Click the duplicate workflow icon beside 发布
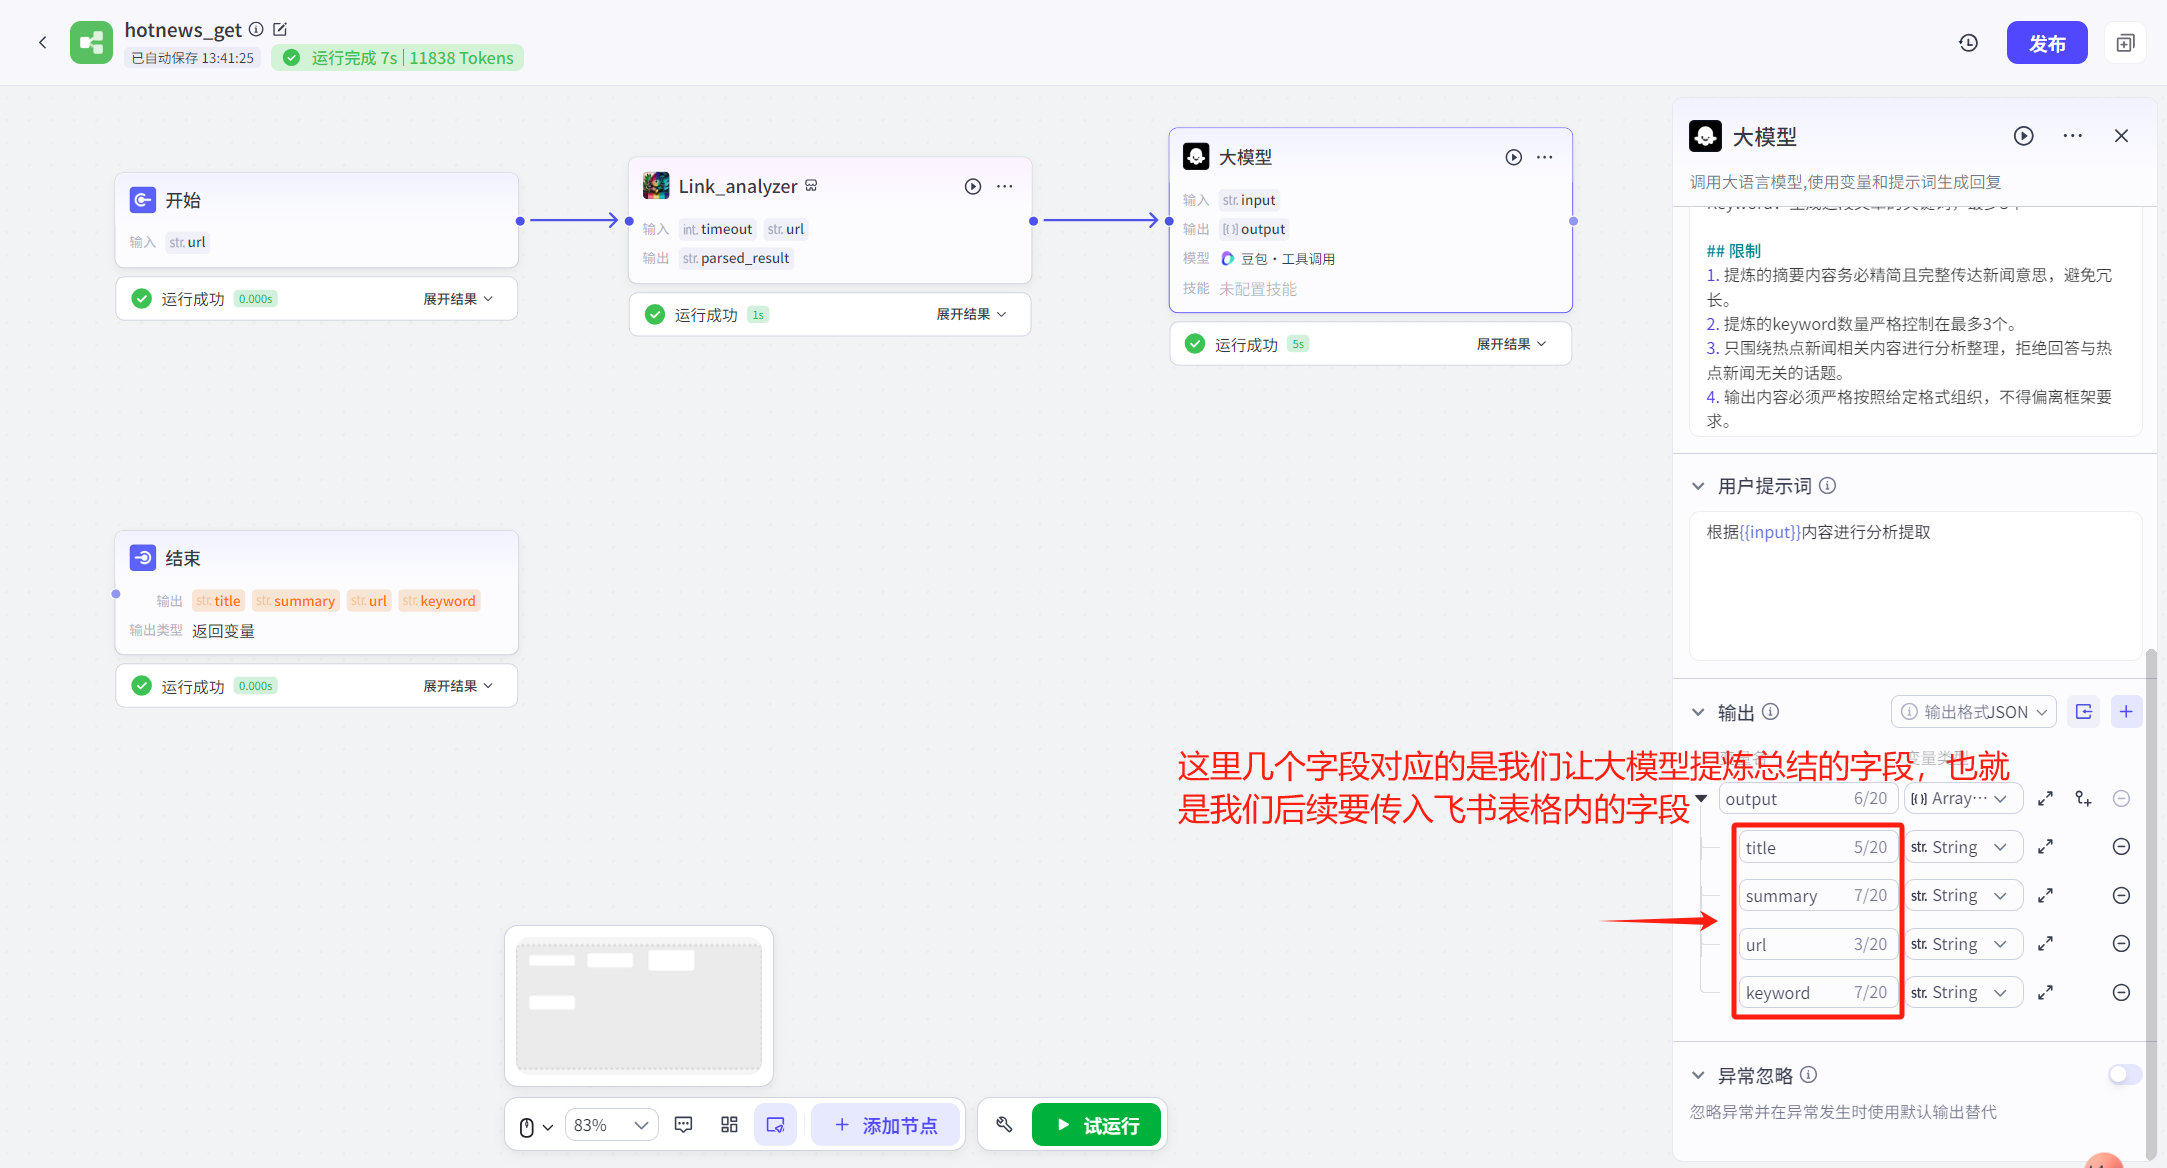The image size is (2167, 1168). [x=2125, y=43]
